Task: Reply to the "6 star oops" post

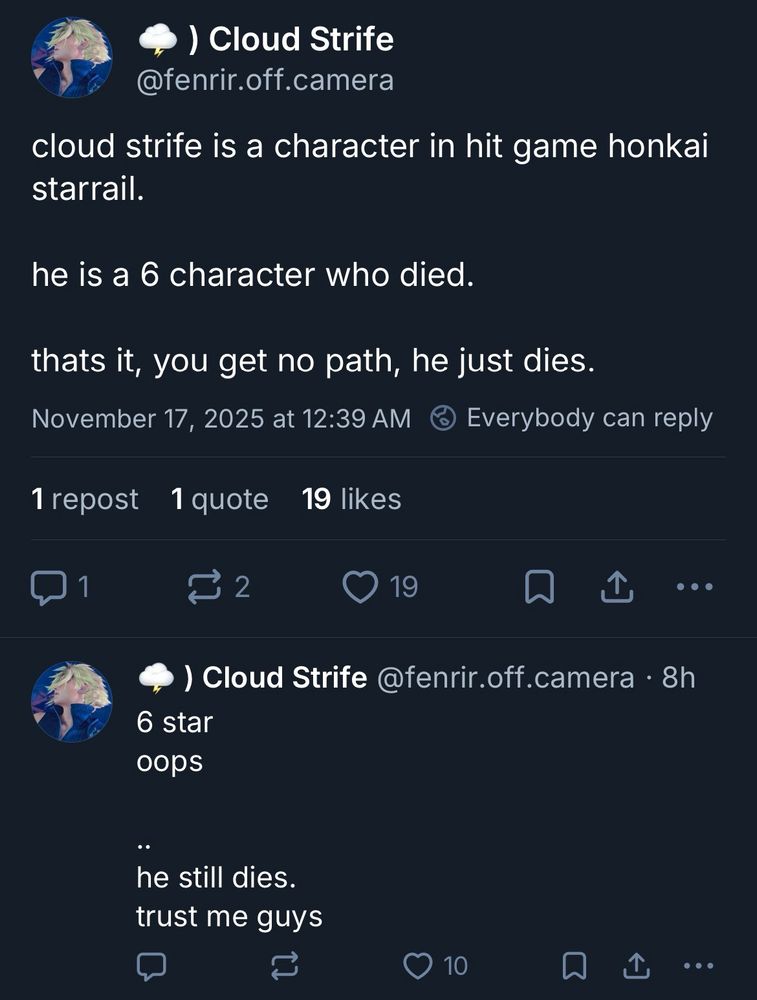Action: click(x=151, y=965)
